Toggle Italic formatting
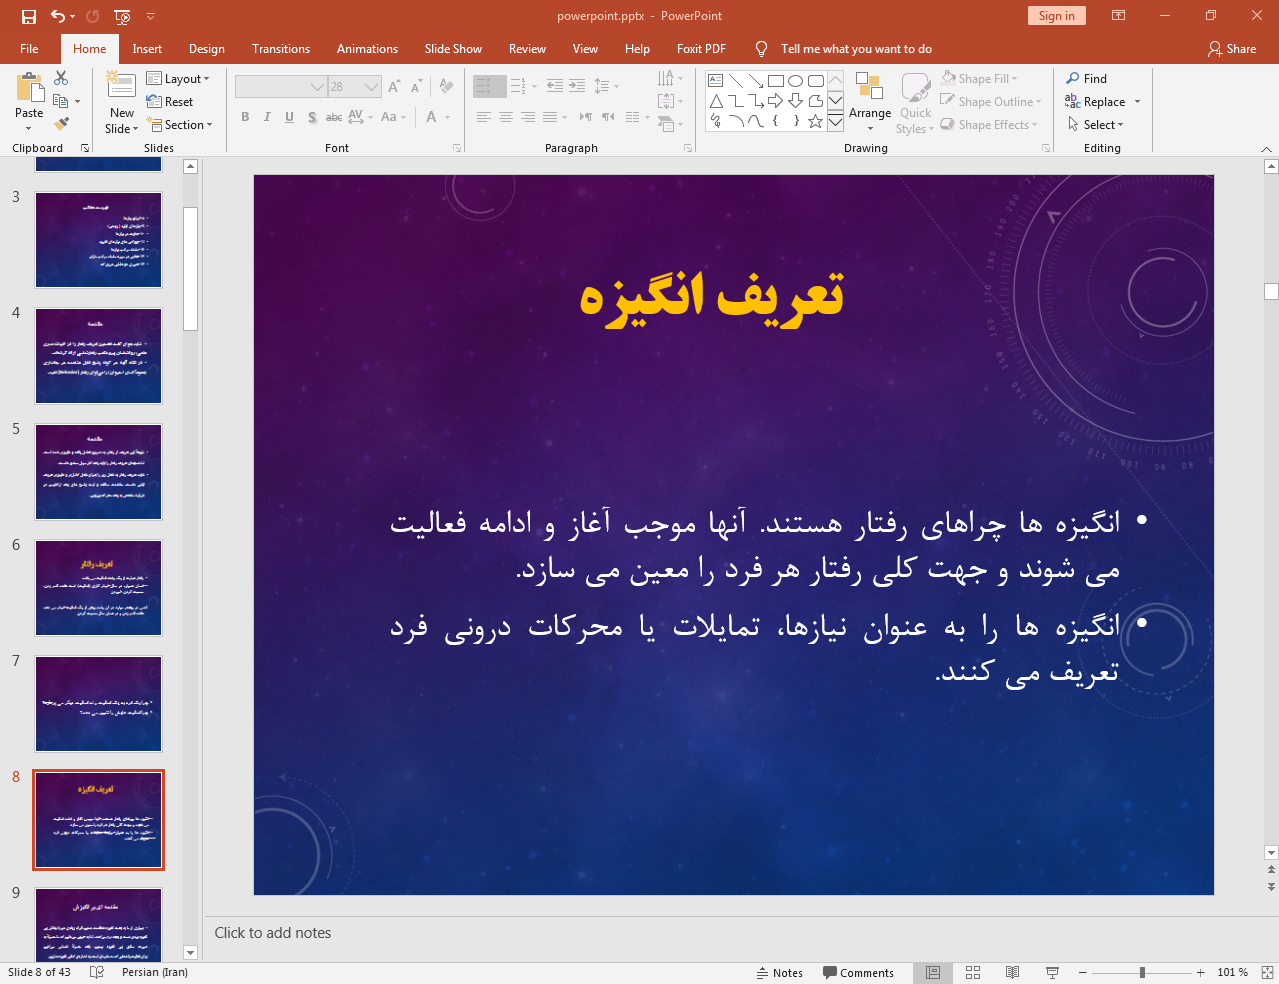The image size is (1279, 984). click(x=267, y=117)
